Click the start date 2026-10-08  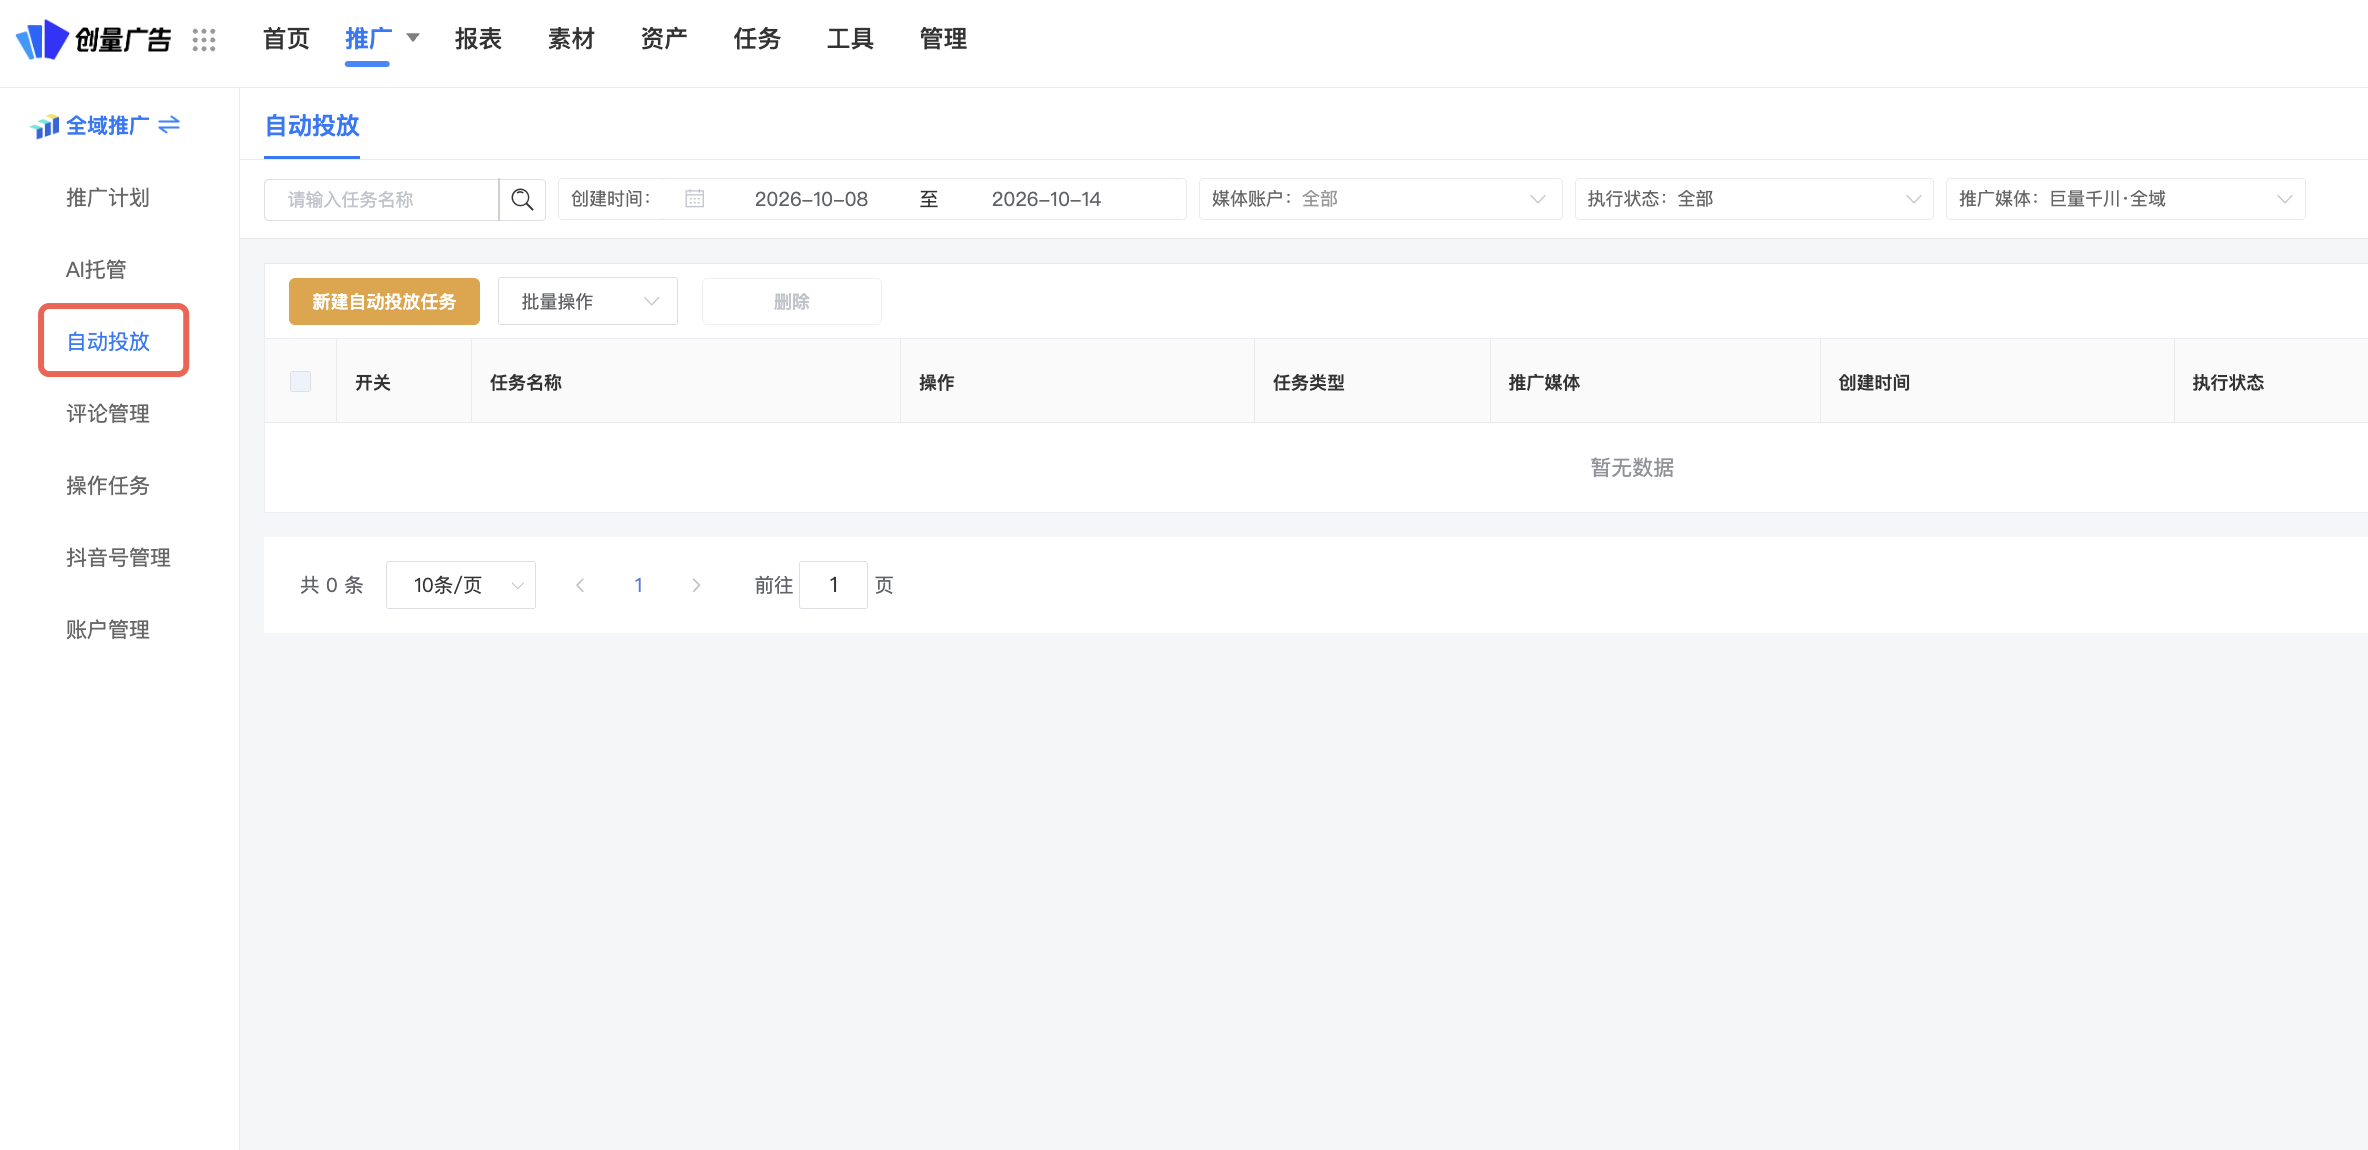[811, 199]
